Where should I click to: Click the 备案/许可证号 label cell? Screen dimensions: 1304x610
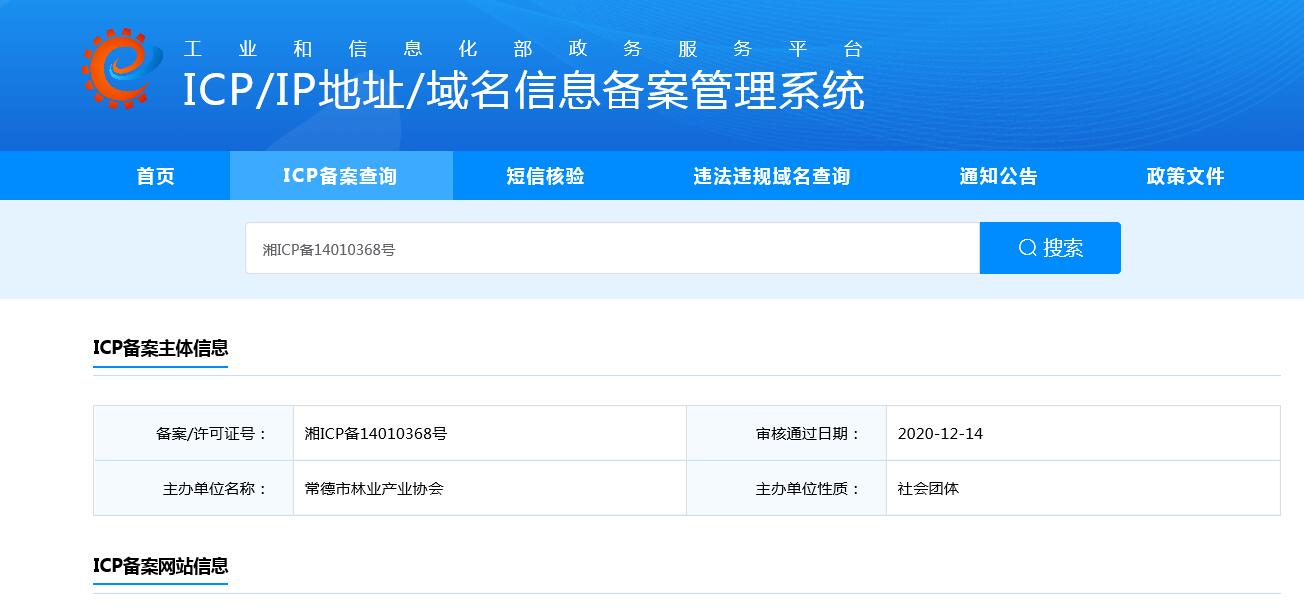point(212,433)
